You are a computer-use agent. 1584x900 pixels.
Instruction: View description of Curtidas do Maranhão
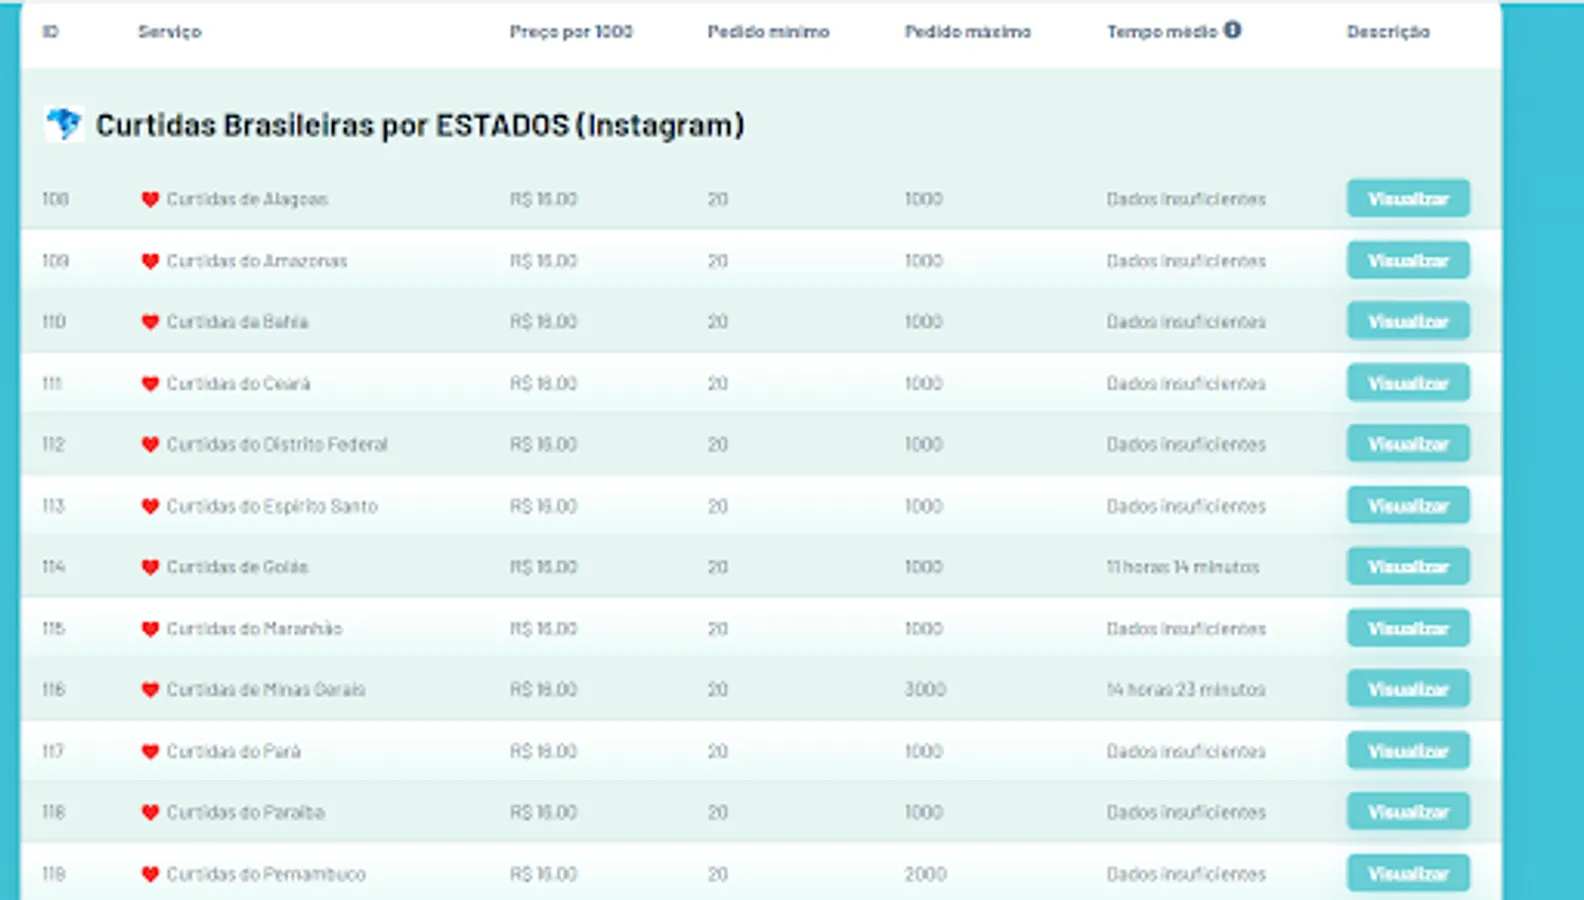tap(1408, 628)
